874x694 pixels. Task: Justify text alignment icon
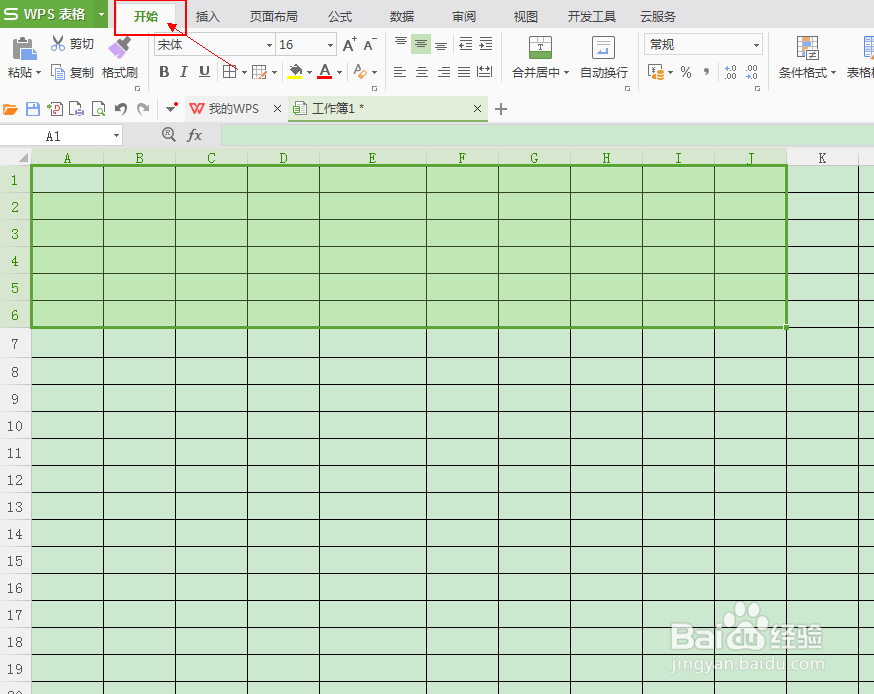coord(464,72)
